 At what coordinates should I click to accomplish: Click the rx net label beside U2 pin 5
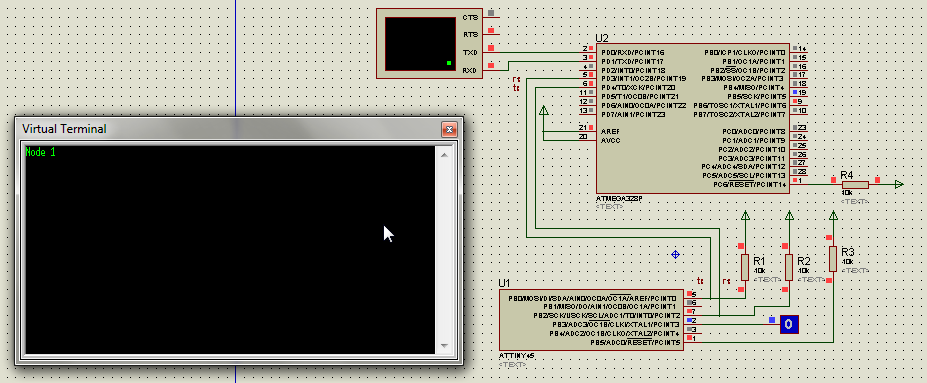click(x=516, y=79)
